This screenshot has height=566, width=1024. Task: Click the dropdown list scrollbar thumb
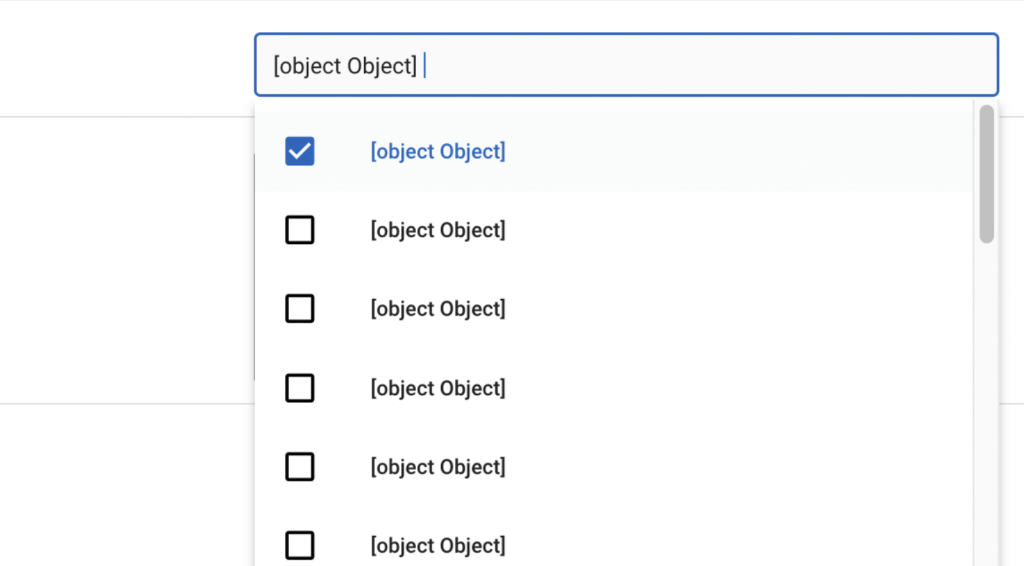coord(986,174)
